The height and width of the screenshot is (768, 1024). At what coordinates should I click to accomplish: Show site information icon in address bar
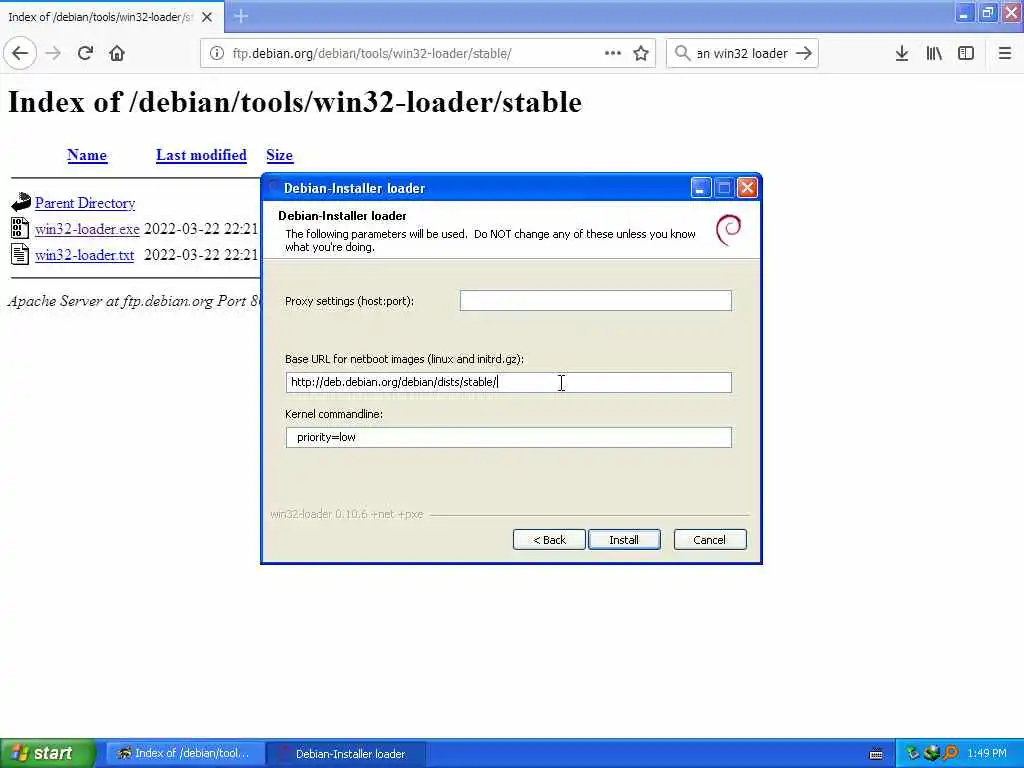217,53
